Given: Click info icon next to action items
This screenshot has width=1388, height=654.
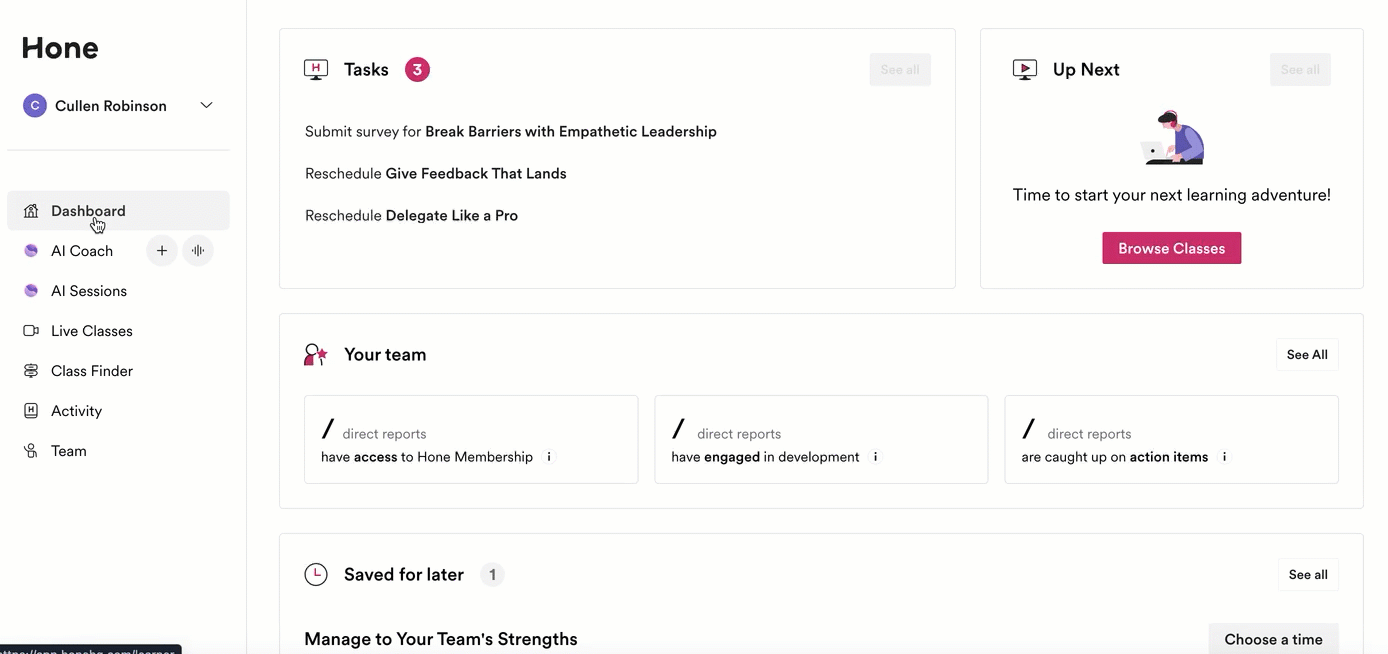Looking at the screenshot, I should pyautogui.click(x=1225, y=457).
